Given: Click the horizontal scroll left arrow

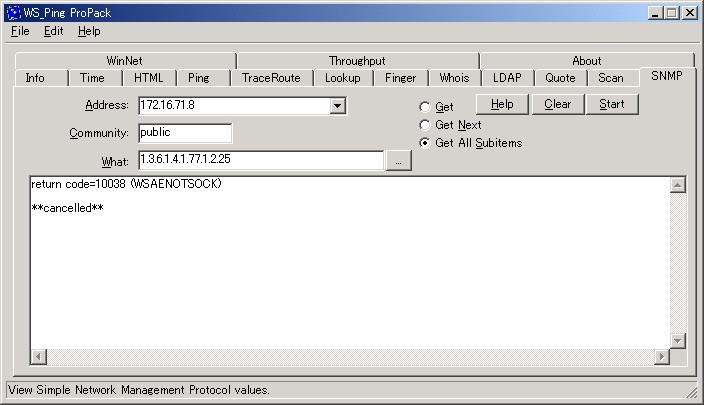Looking at the screenshot, I should [38, 357].
